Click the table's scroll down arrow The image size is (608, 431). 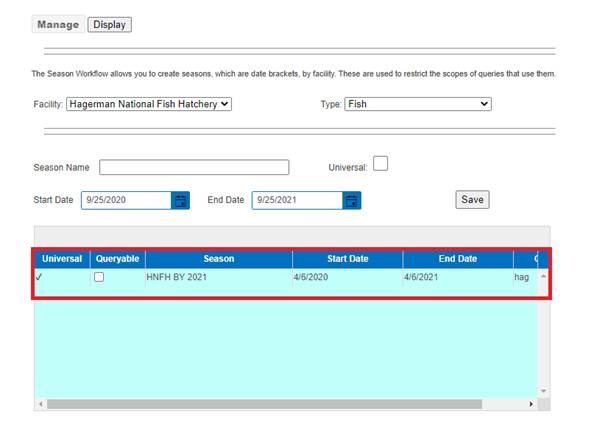[x=544, y=391]
